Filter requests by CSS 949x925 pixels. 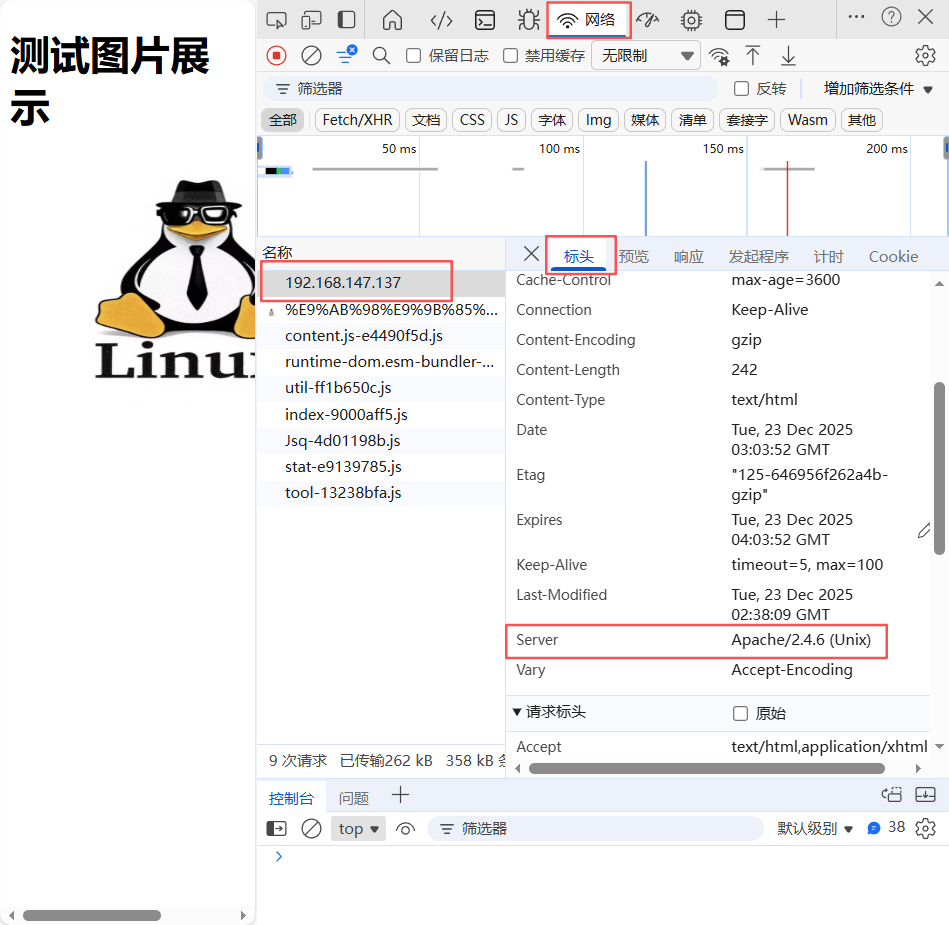coord(472,120)
